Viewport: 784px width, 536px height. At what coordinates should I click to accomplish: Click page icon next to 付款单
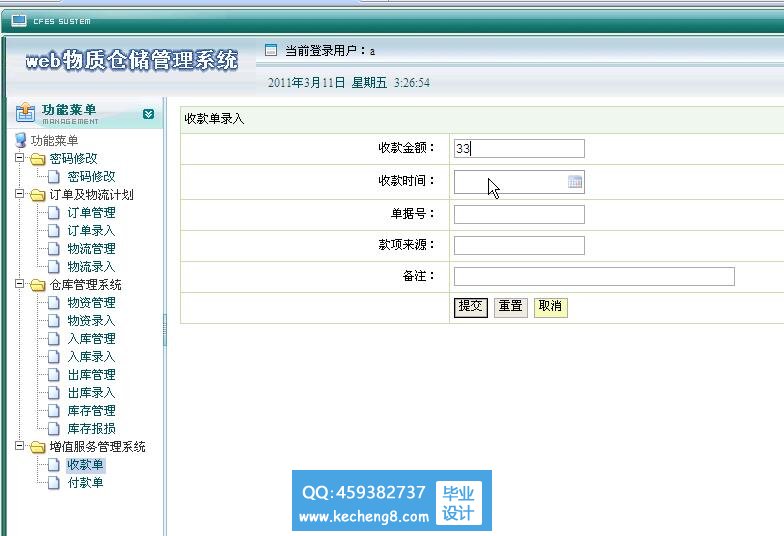pos(54,483)
